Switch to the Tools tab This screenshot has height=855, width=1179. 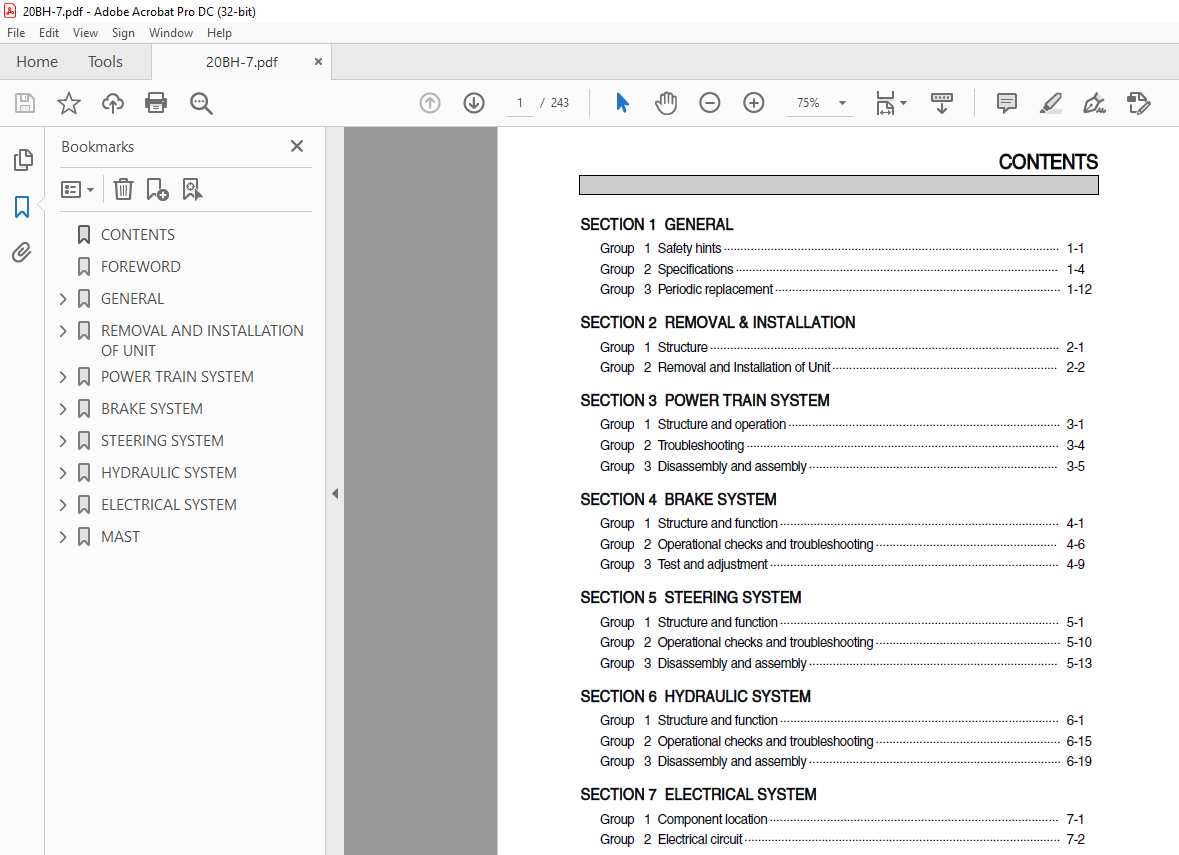pyautogui.click(x=105, y=62)
